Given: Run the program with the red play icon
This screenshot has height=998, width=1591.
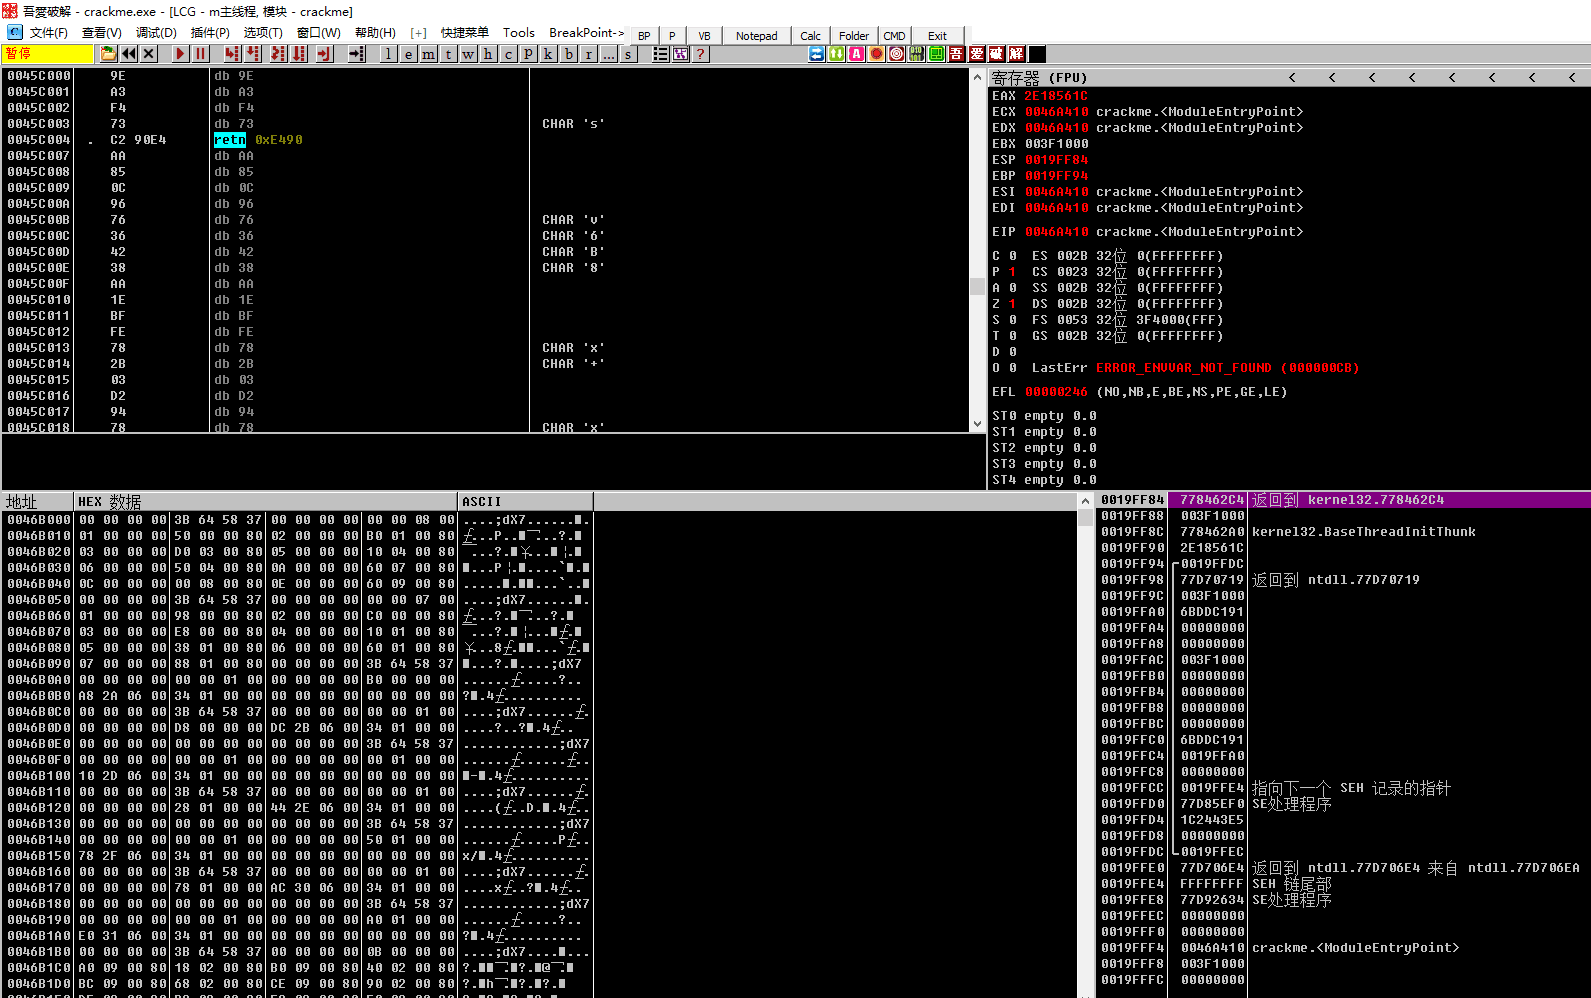Looking at the screenshot, I should click(180, 54).
